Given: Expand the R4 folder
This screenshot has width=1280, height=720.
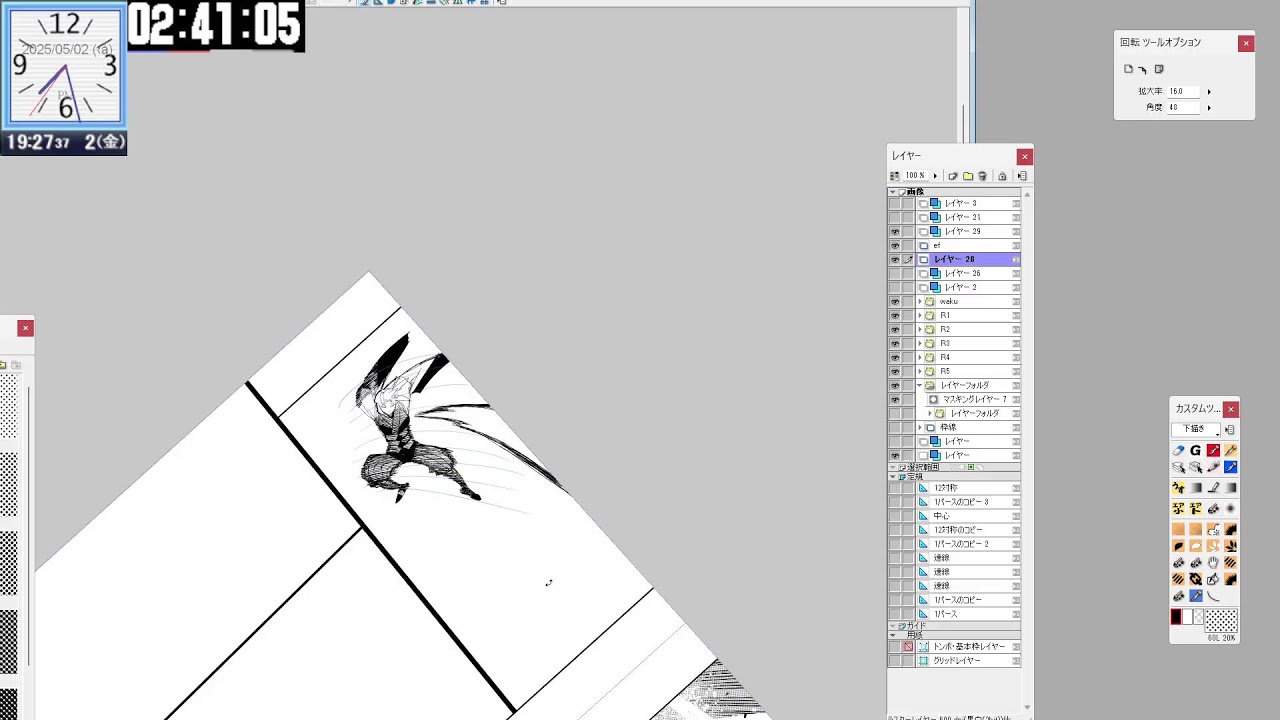Looking at the screenshot, I should coord(920,357).
